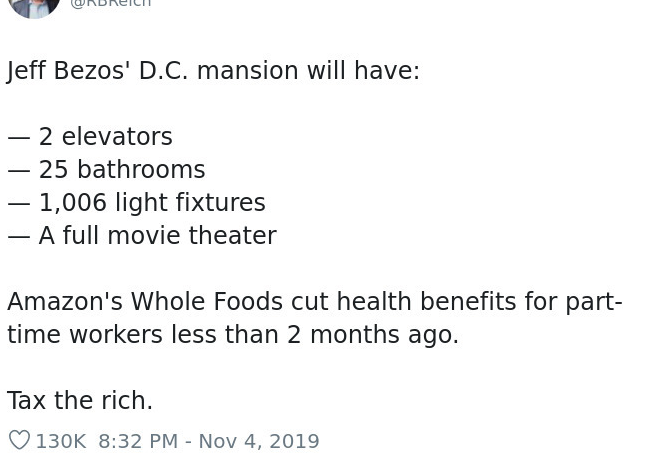Select the "2 elevators" line

pyautogui.click(x=90, y=137)
